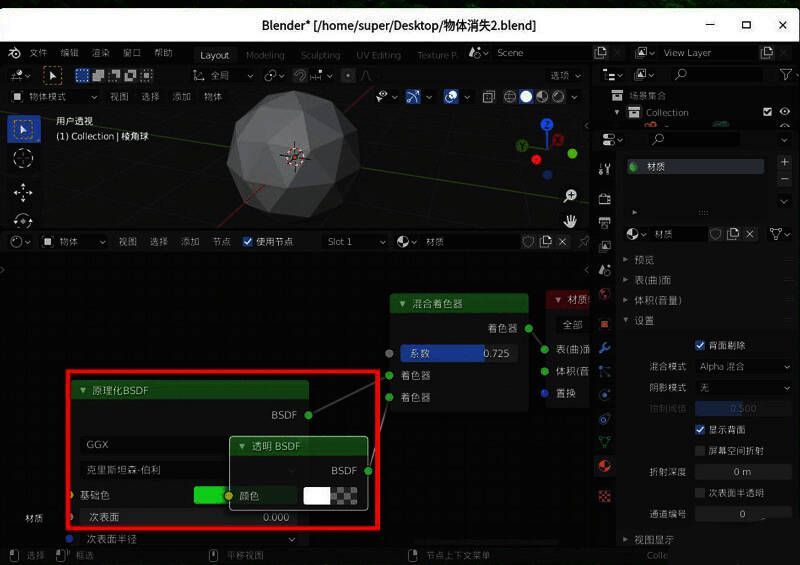Viewport: 800px width, 565px height.
Task: Click the outliner filter funnel icon
Action: click(x=786, y=75)
